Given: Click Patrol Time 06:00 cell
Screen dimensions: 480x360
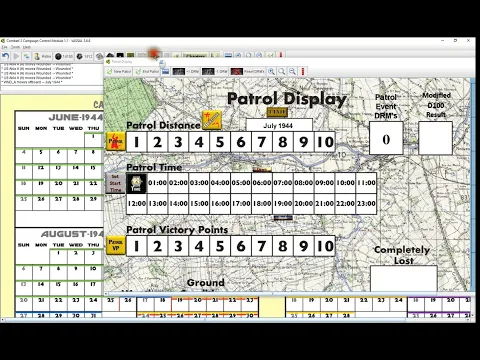Looking at the screenshot, I should [x=262, y=183].
